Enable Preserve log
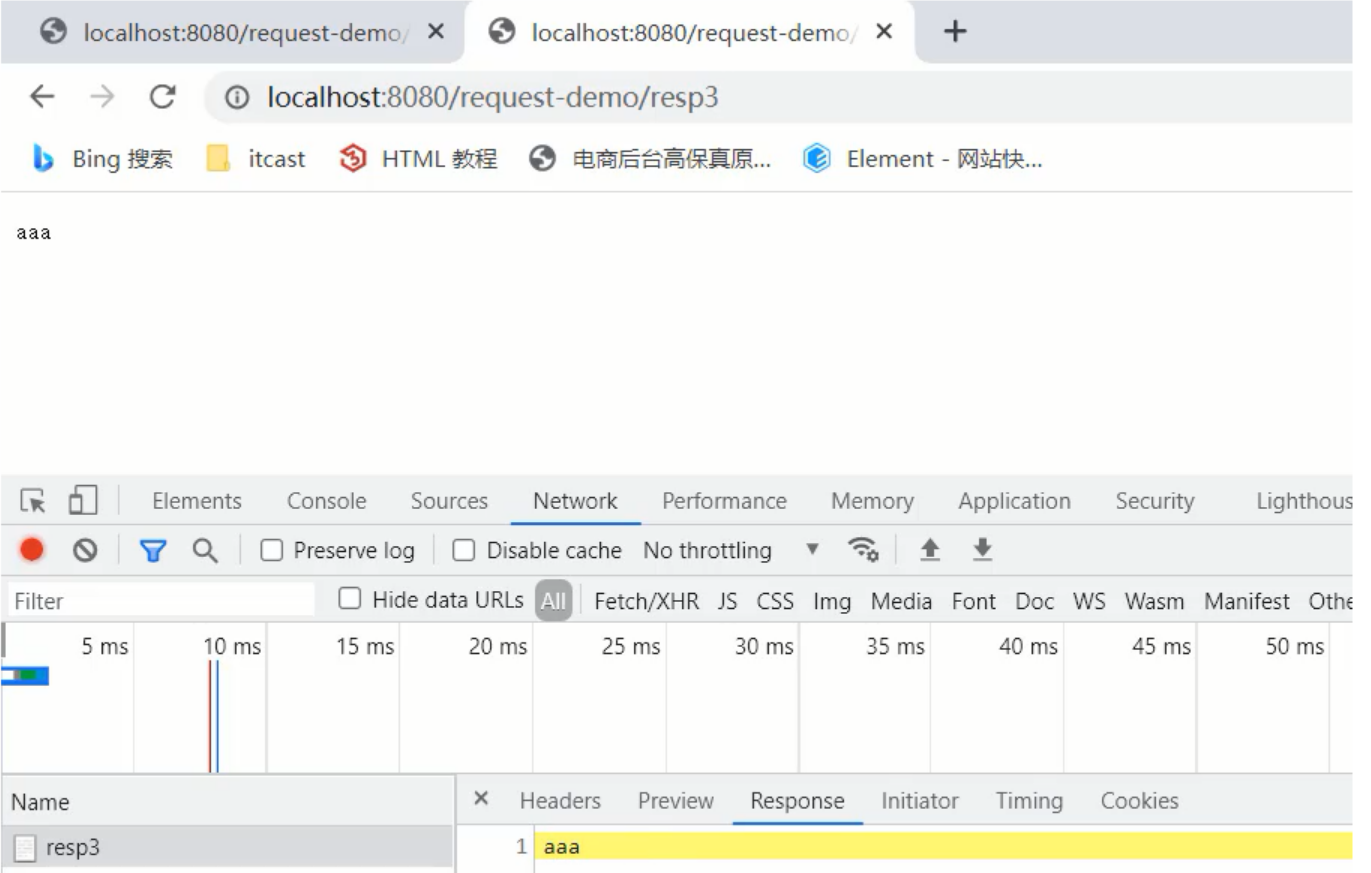This screenshot has height=873, width=1371. point(272,550)
